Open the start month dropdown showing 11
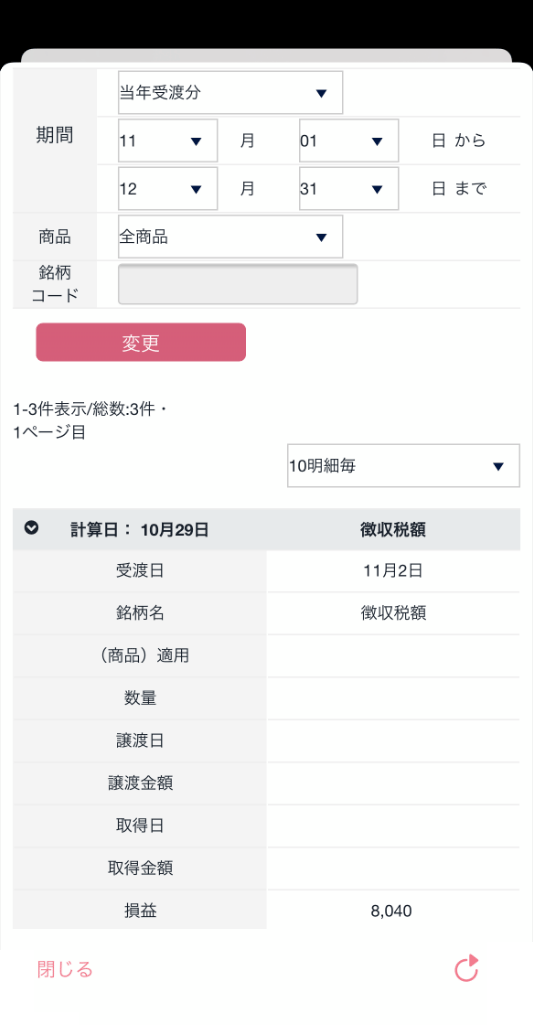 pos(167,141)
